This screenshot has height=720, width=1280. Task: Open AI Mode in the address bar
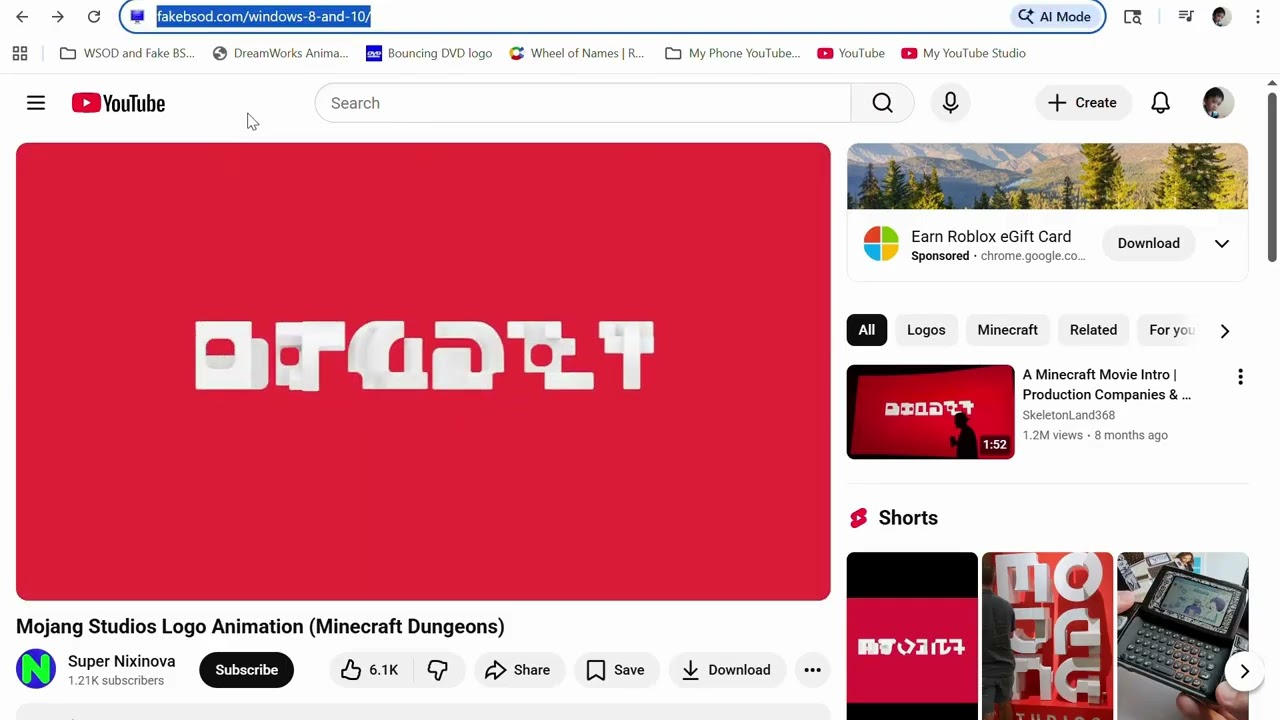coord(1055,17)
